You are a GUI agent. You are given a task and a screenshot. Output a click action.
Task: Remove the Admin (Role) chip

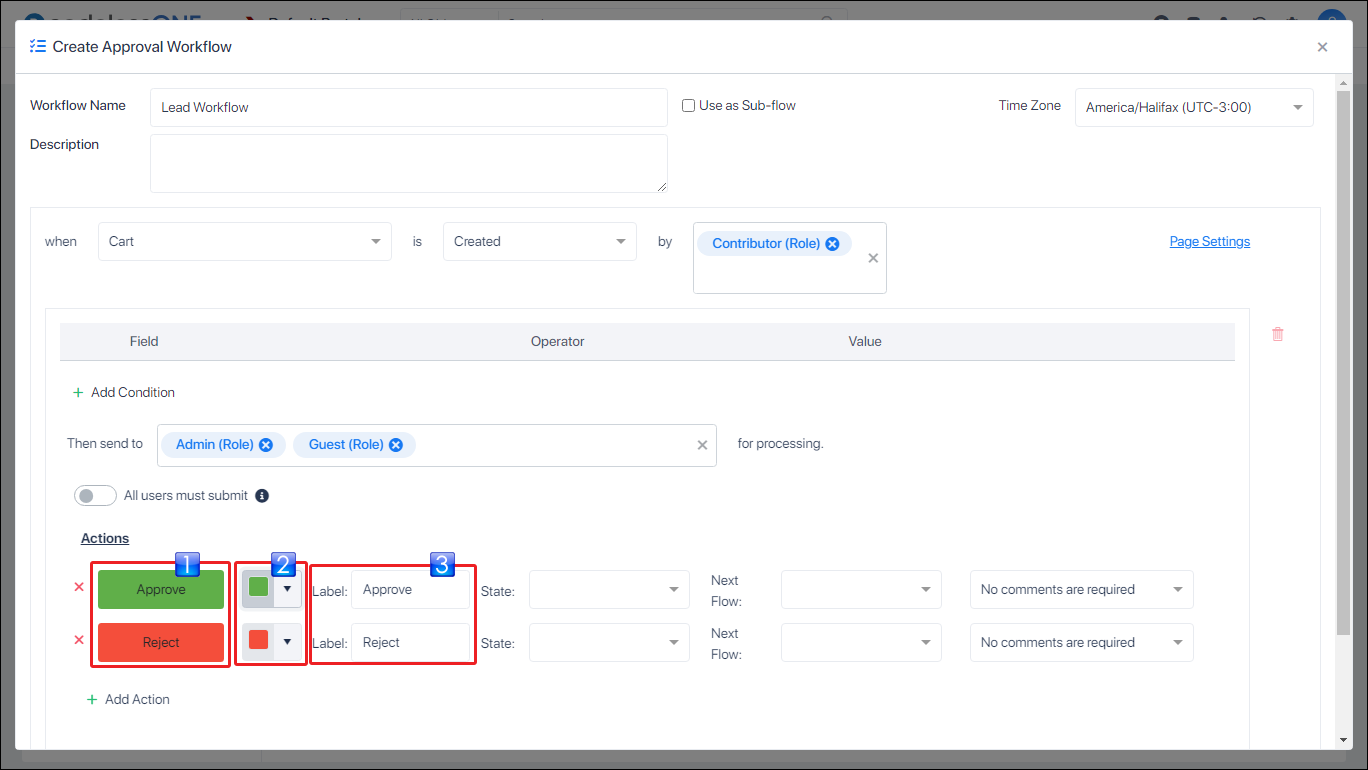coord(264,444)
